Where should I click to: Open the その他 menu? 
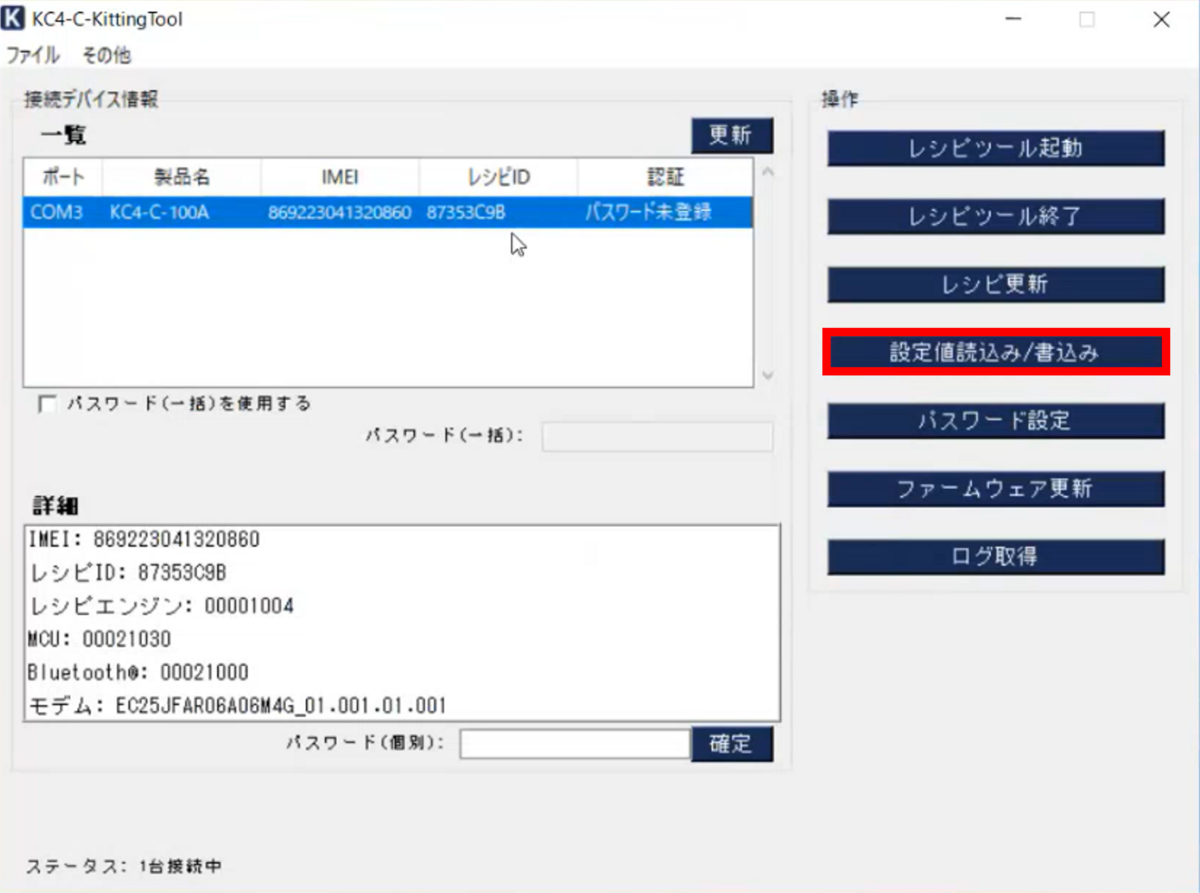(x=105, y=55)
